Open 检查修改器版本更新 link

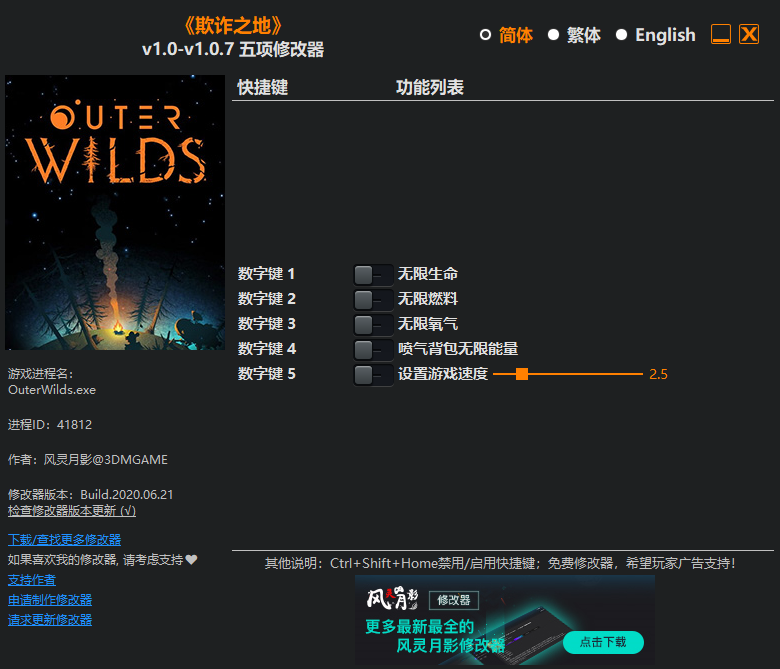point(72,511)
